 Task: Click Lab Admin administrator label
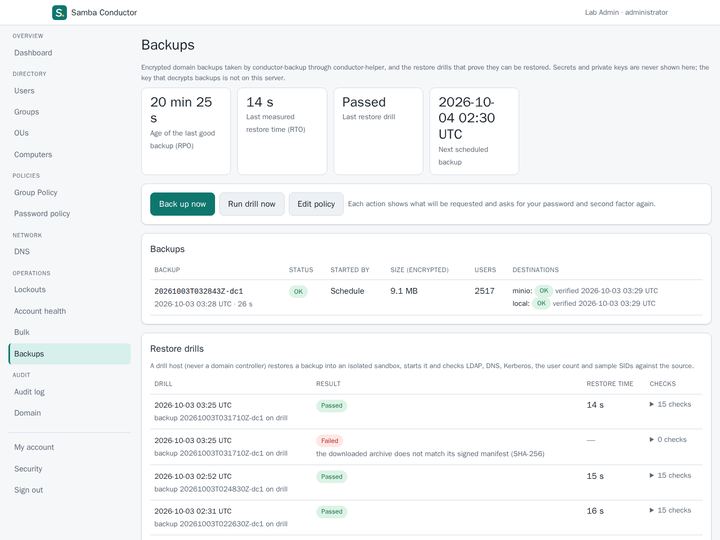tap(626, 12)
